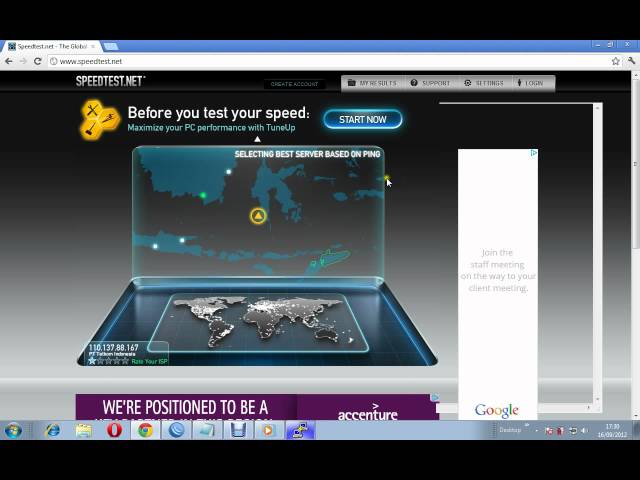Launch Opera from the taskbar

coord(115,430)
